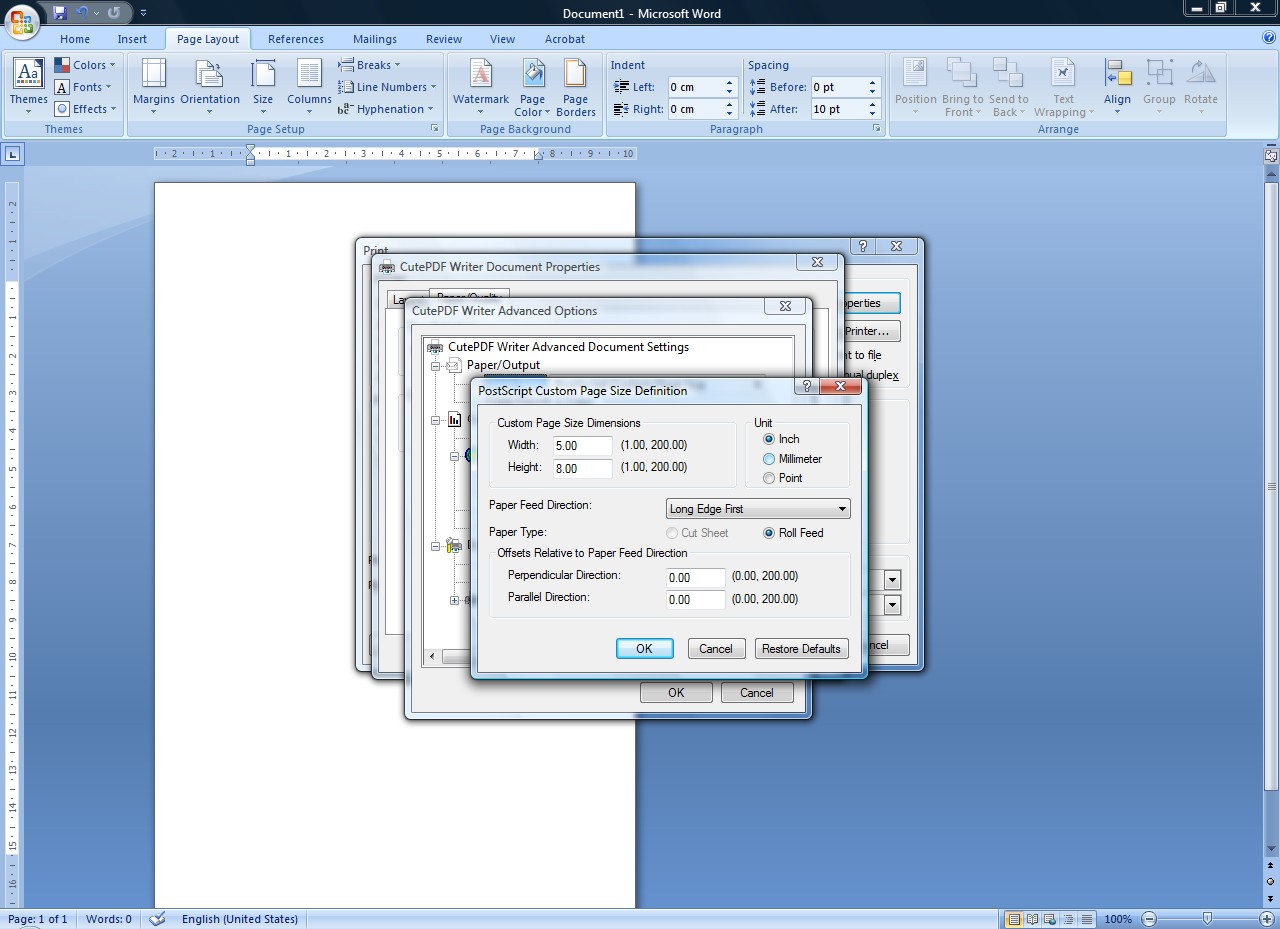Open the Columns options

coord(309,88)
